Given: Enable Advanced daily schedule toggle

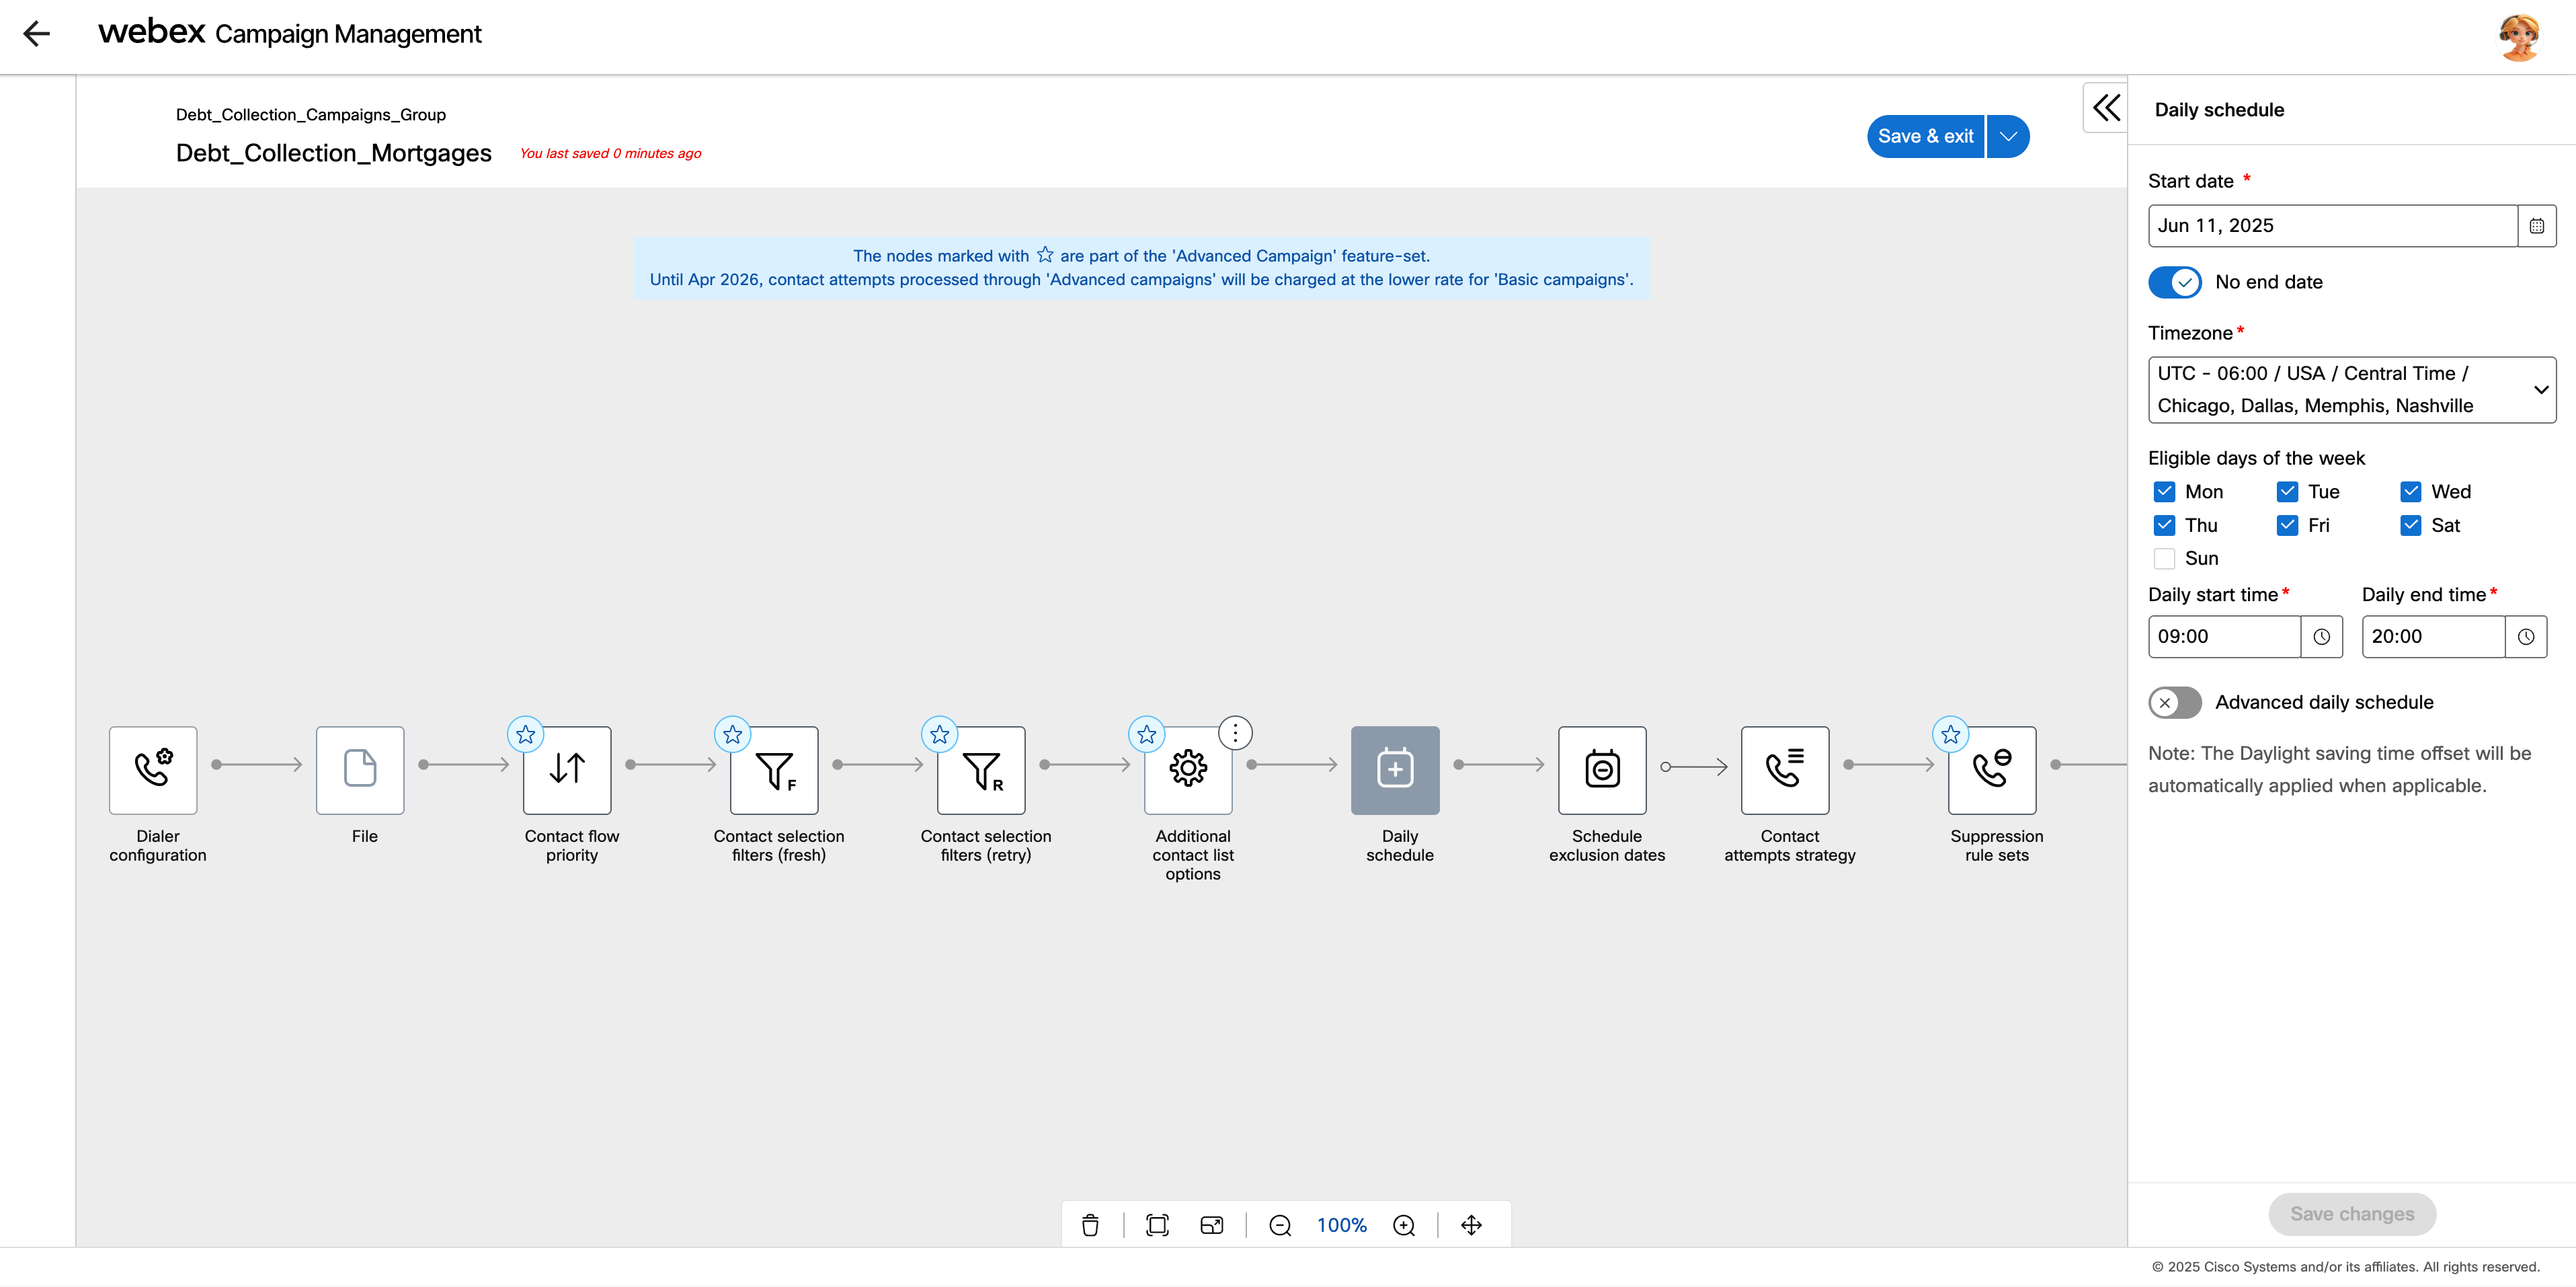Looking at the screenshot, I should 2174,702.
